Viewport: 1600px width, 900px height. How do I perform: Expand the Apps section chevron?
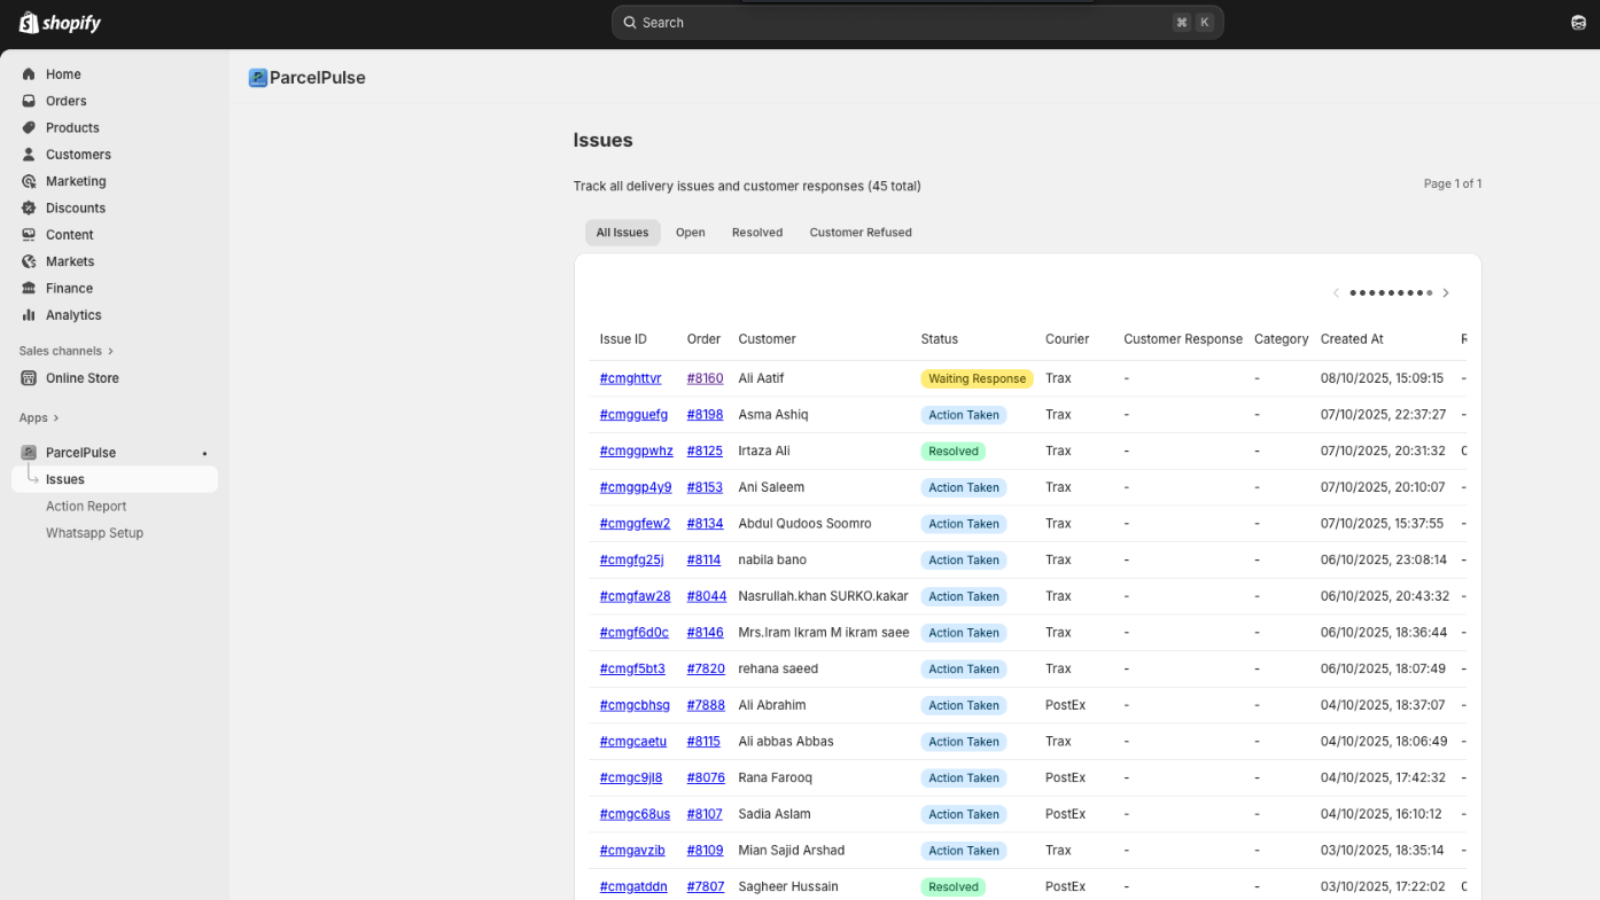pyautogui.click(x=55, y=418)
